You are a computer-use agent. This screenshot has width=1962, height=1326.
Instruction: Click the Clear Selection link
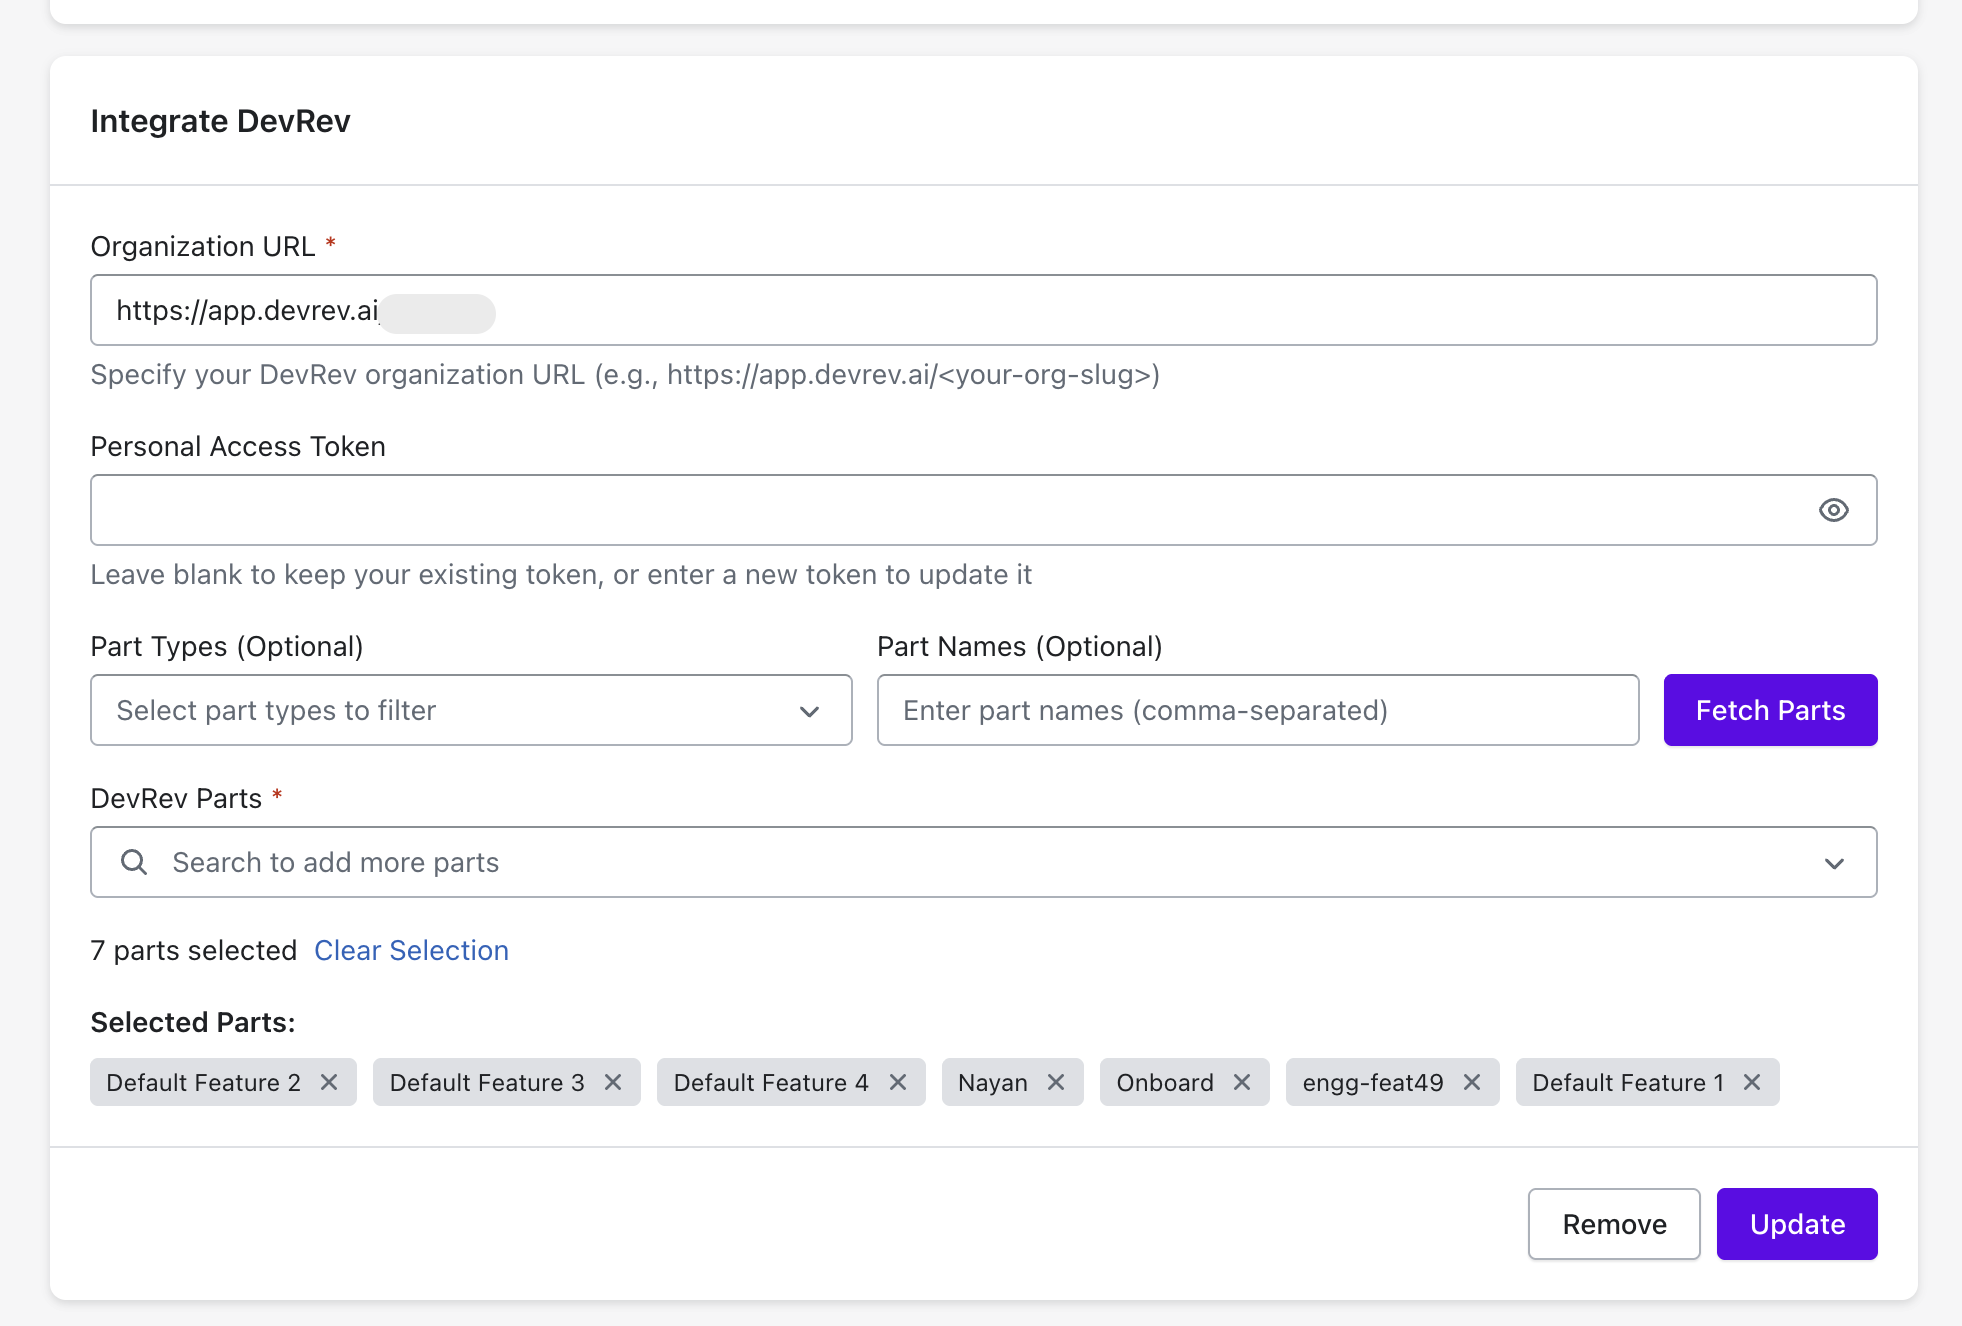click(x=411, y=950)
